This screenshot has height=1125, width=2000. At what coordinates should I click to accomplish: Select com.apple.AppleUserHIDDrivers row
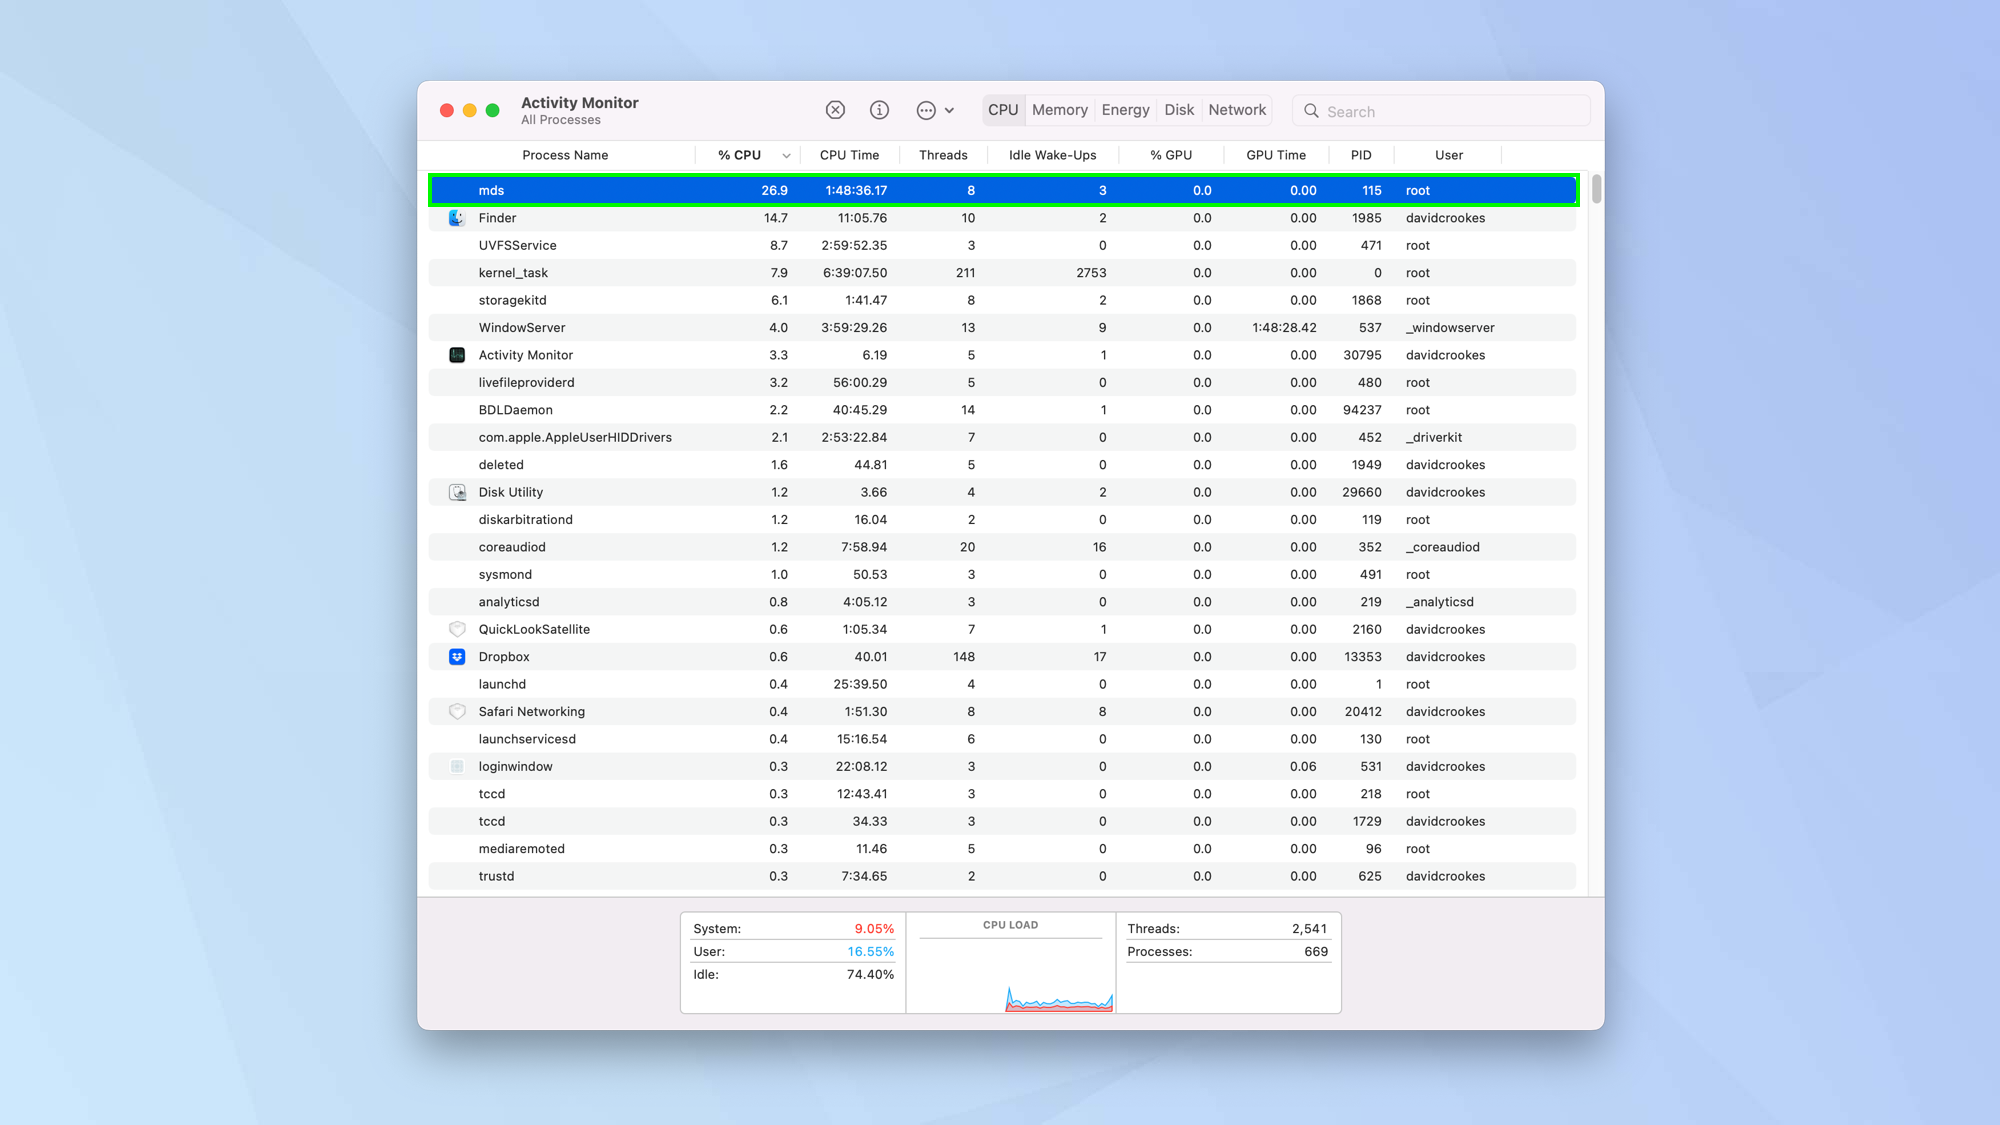(x=1003, y=438)
